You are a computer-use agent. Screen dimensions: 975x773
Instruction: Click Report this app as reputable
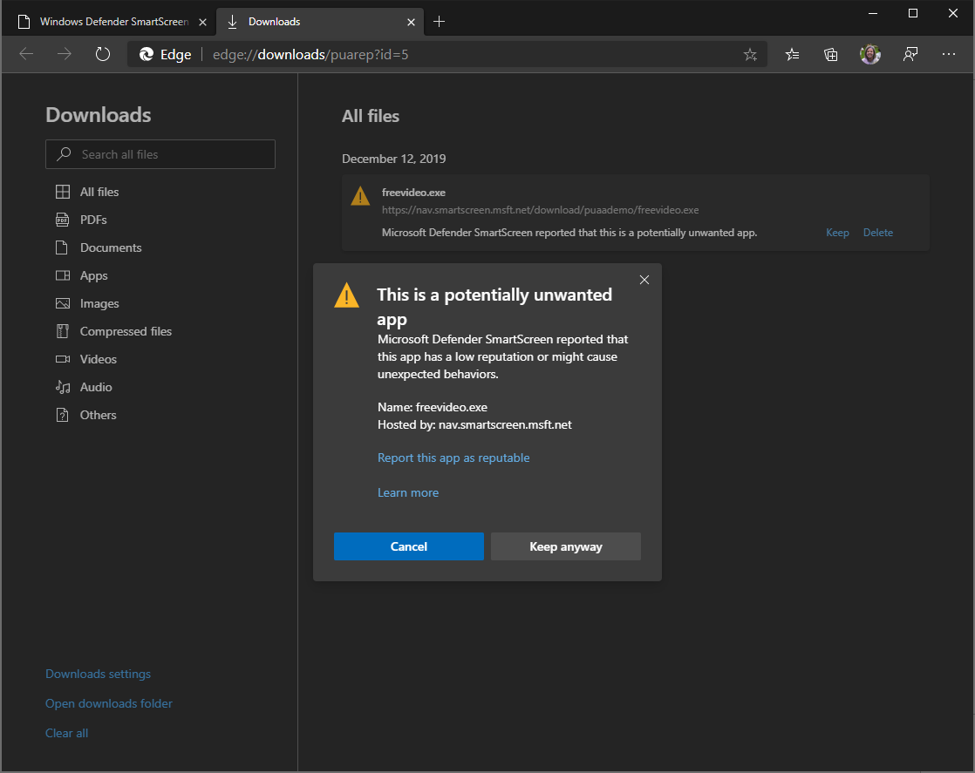[x=453, y=457]
